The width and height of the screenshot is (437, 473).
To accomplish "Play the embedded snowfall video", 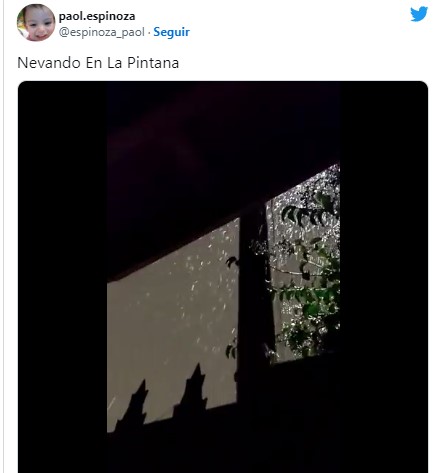I will tap(223, 277).
